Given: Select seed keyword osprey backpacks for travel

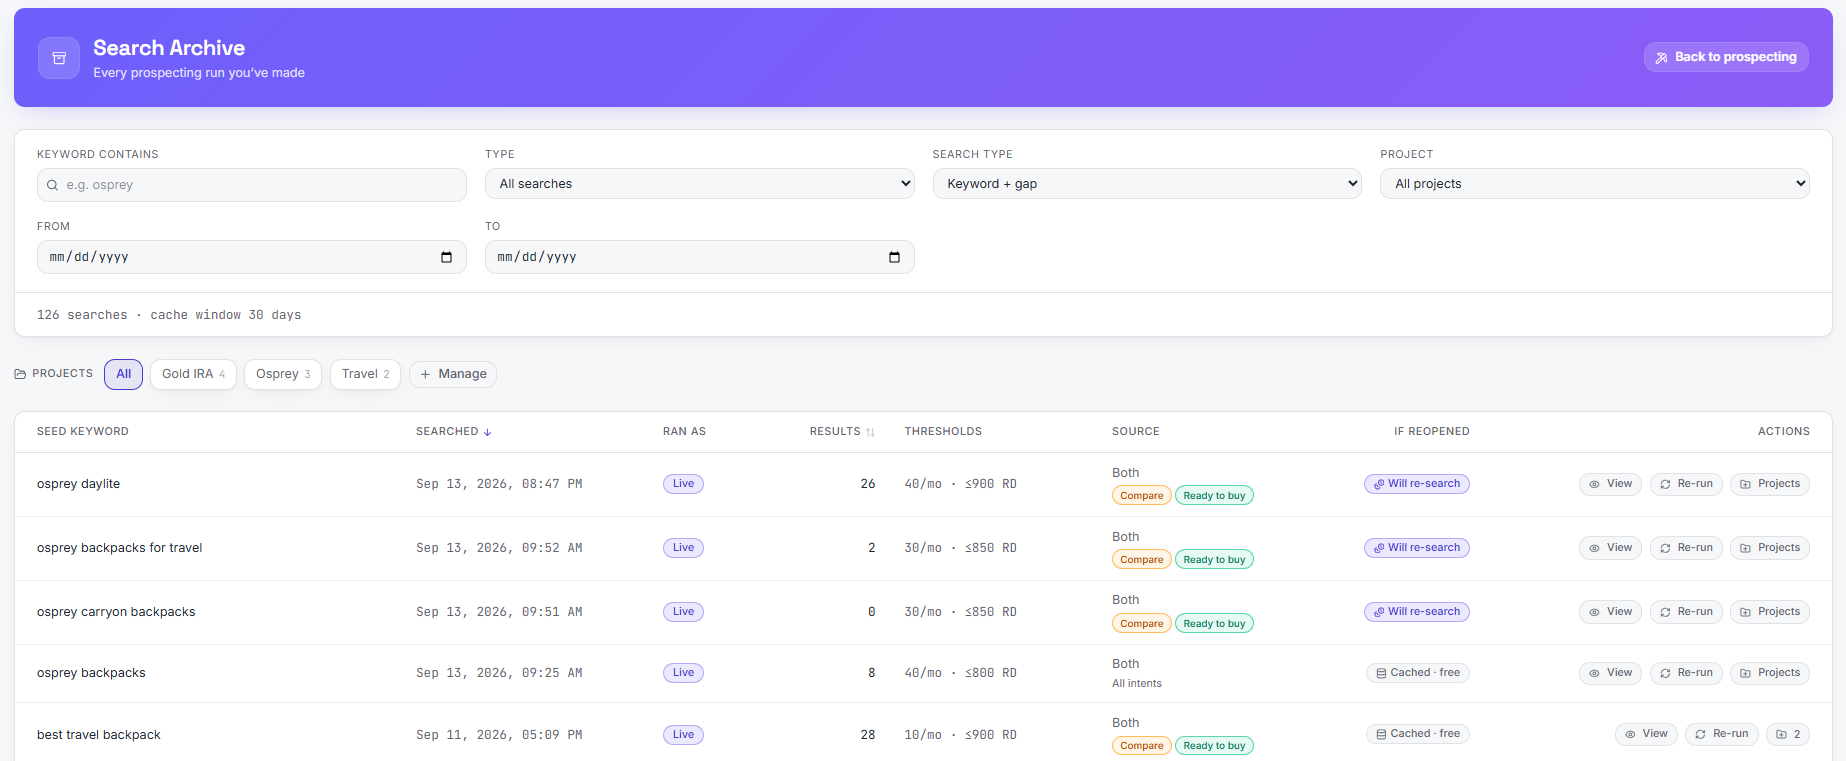Looking at the screenshot, I should pos(120,548).
